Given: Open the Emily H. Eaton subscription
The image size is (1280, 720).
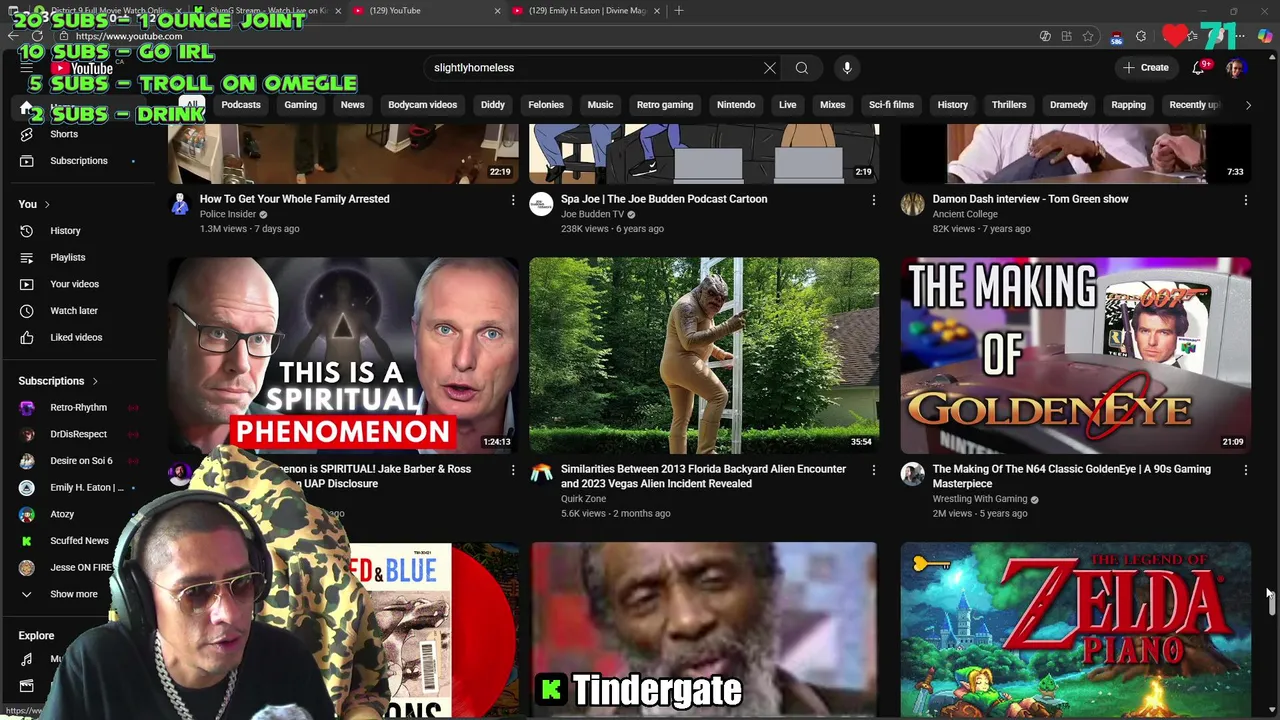Looking at the screenshot, I should click(x=86, y=488).
